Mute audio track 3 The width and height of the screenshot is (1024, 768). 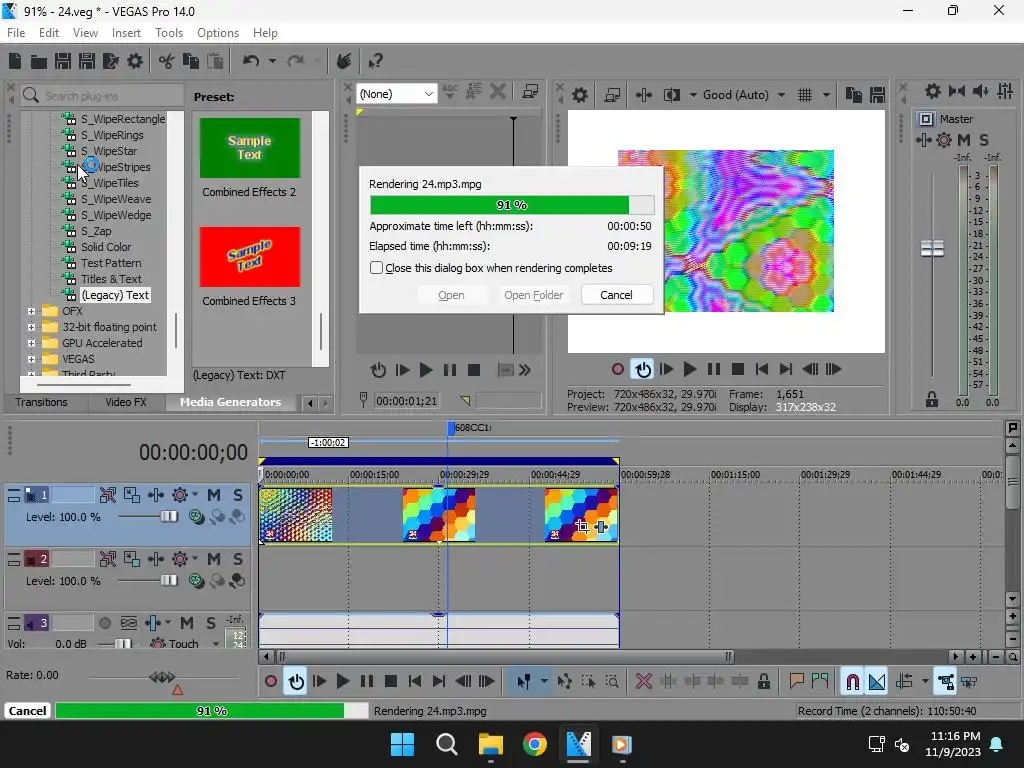click(x=187, y=623)
